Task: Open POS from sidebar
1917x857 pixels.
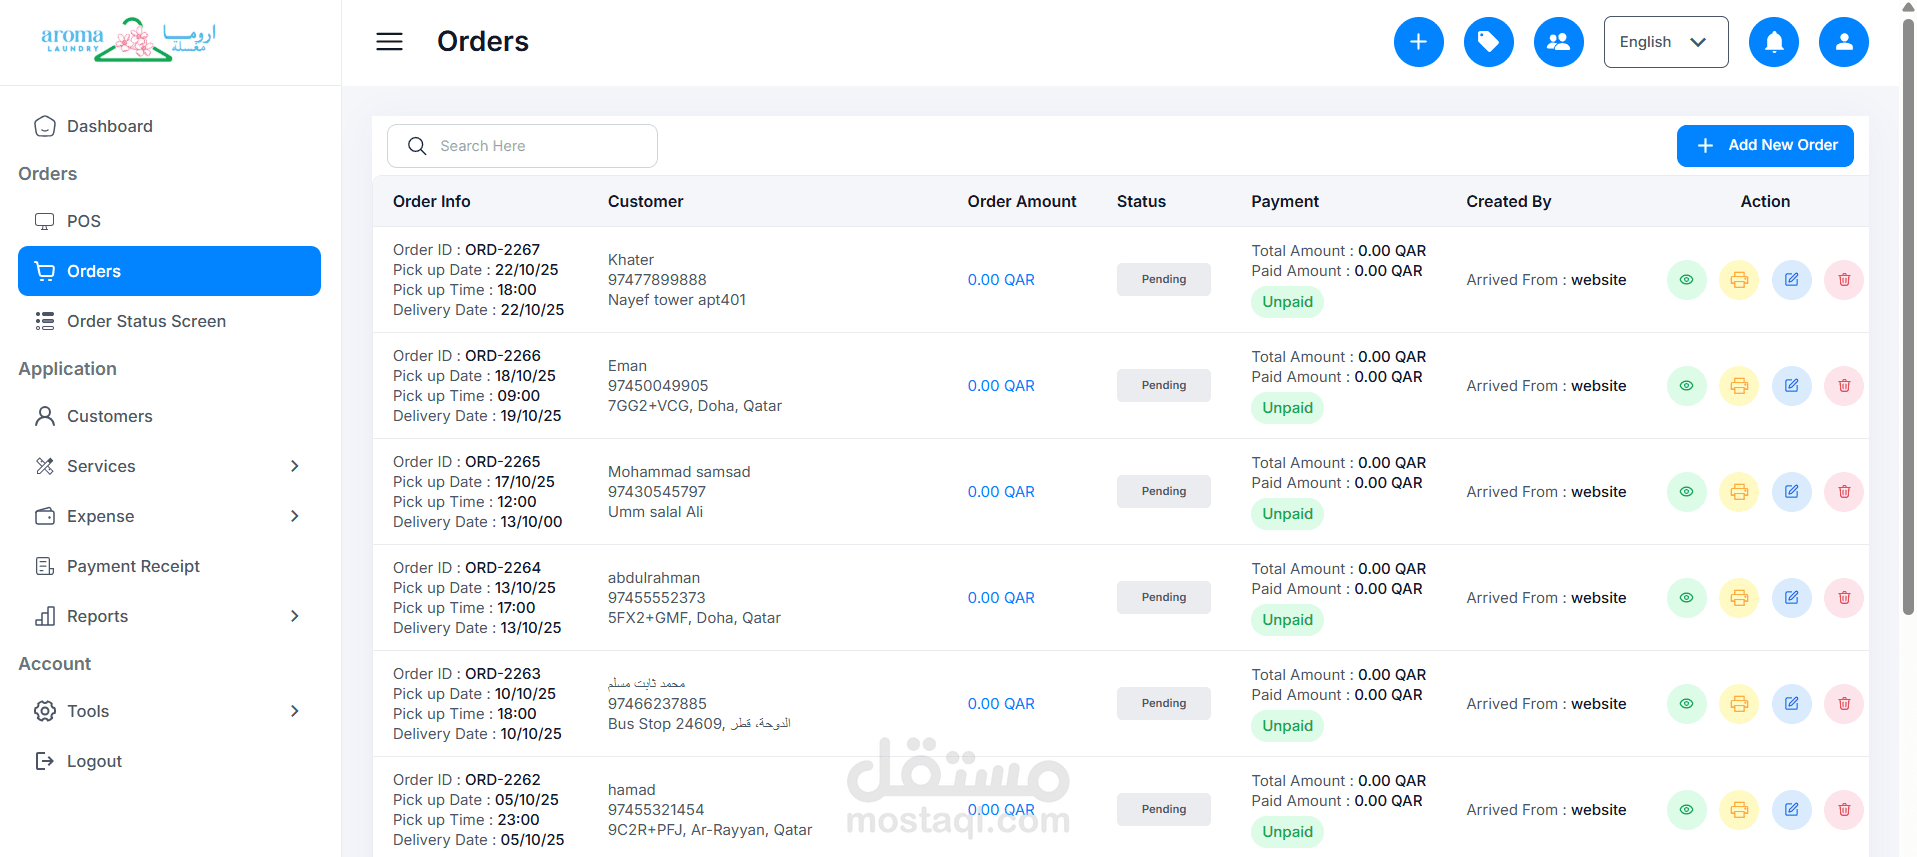Action: click(169, 221)
